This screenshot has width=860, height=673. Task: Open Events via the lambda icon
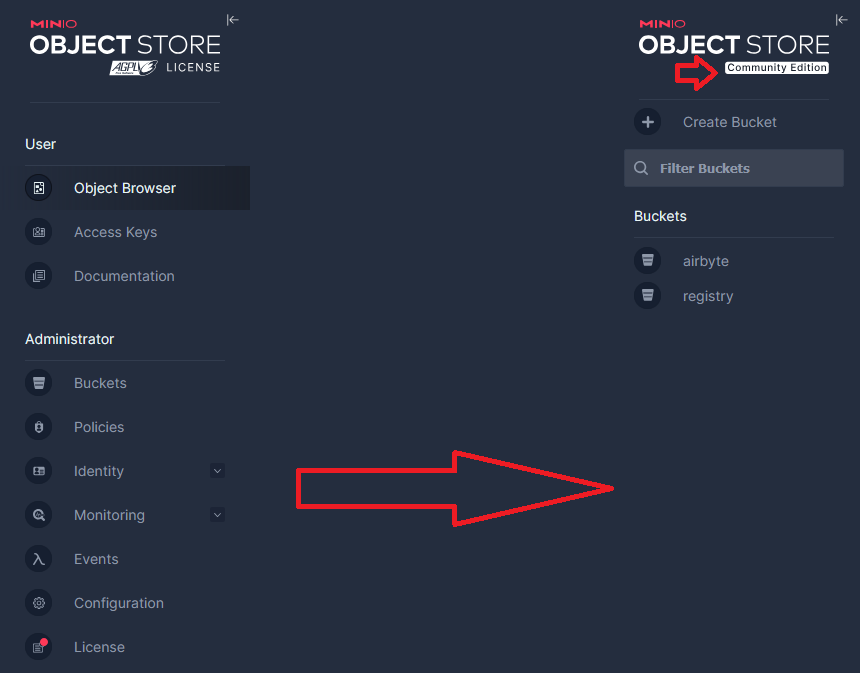click(38, 558)
